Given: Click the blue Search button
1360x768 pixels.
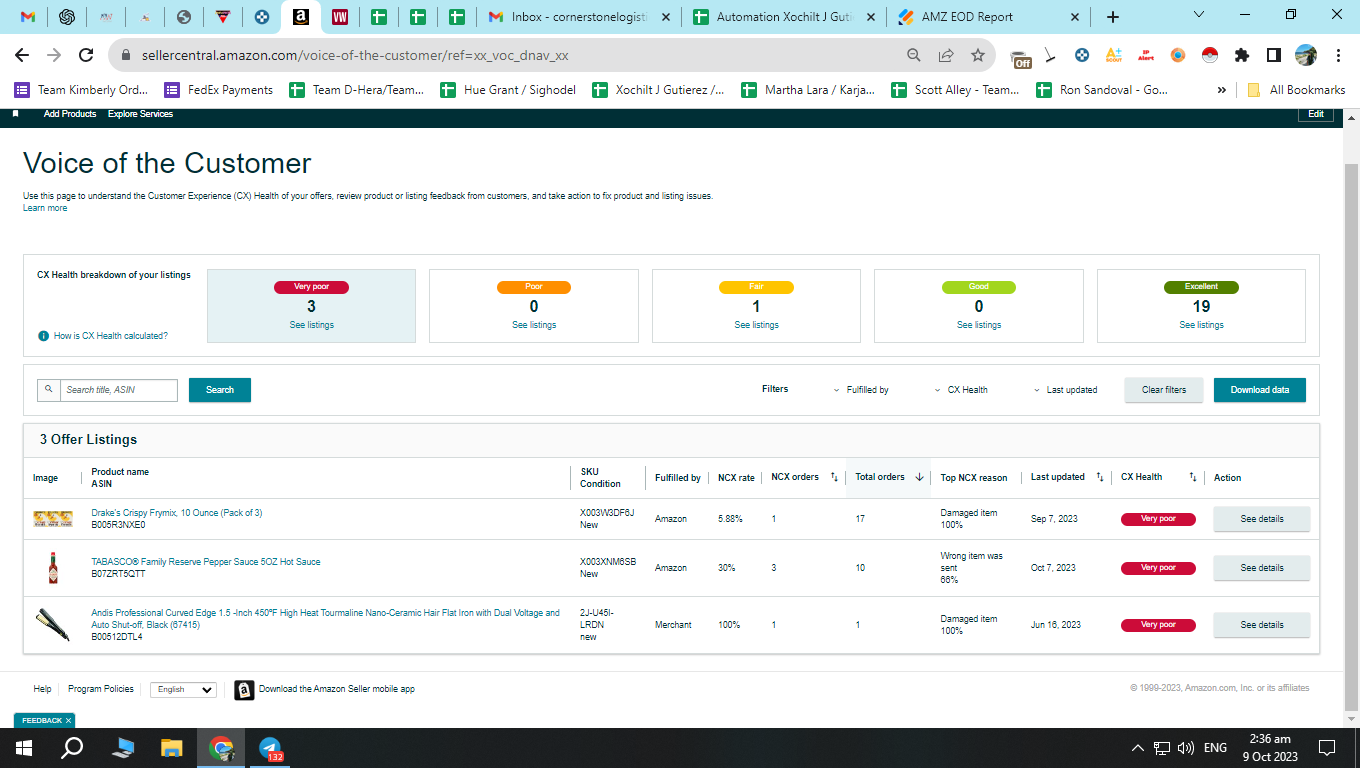Looking at the screenshot, I should click(220, 390).
